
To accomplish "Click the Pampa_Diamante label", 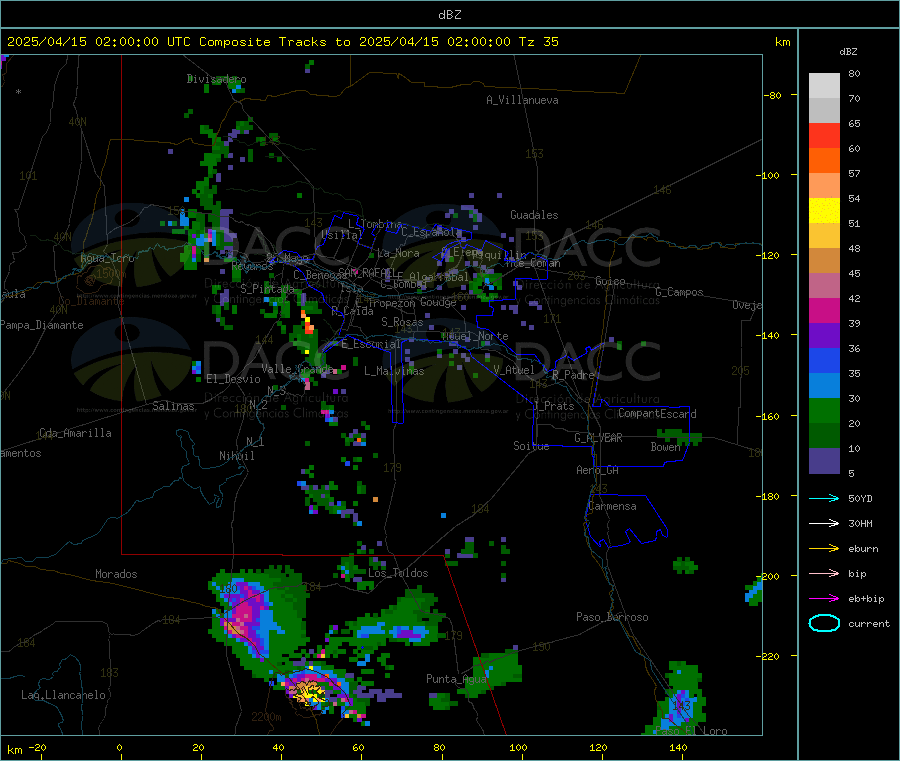I will [42, 325].
